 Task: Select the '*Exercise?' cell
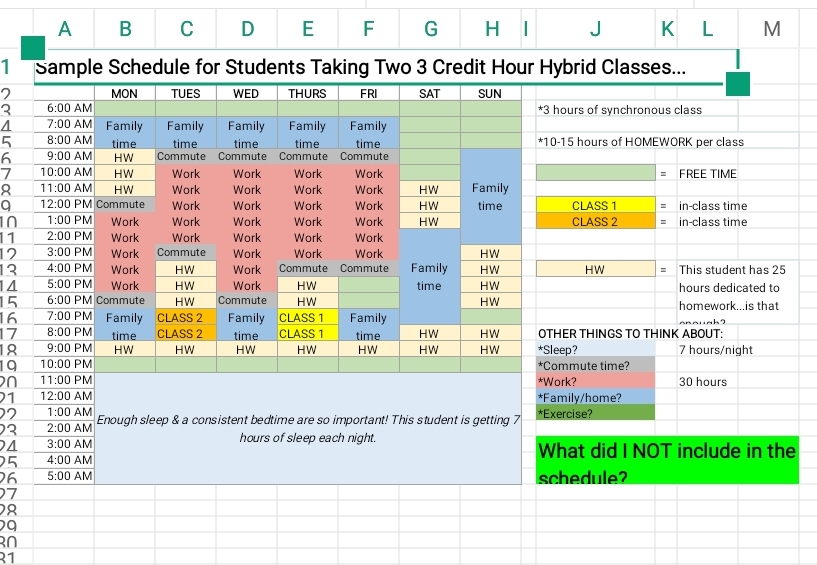pos(596,413)
